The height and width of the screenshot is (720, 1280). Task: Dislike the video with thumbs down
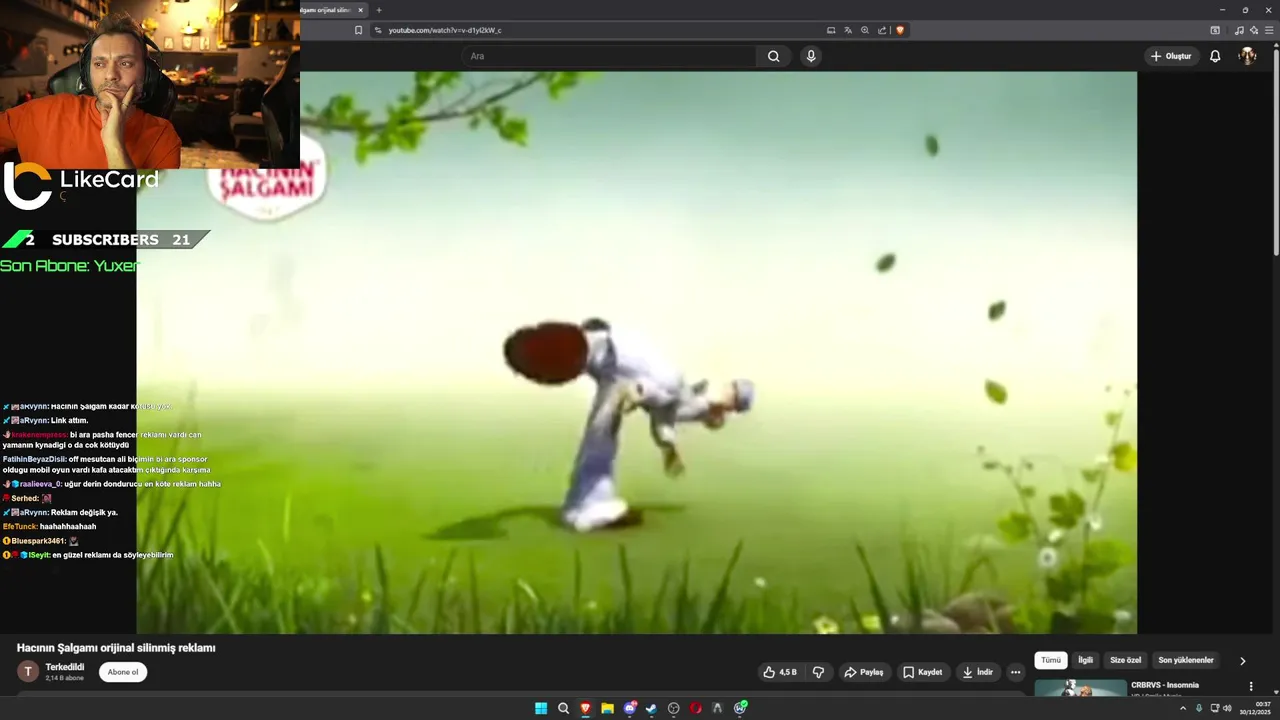point(818,672)
